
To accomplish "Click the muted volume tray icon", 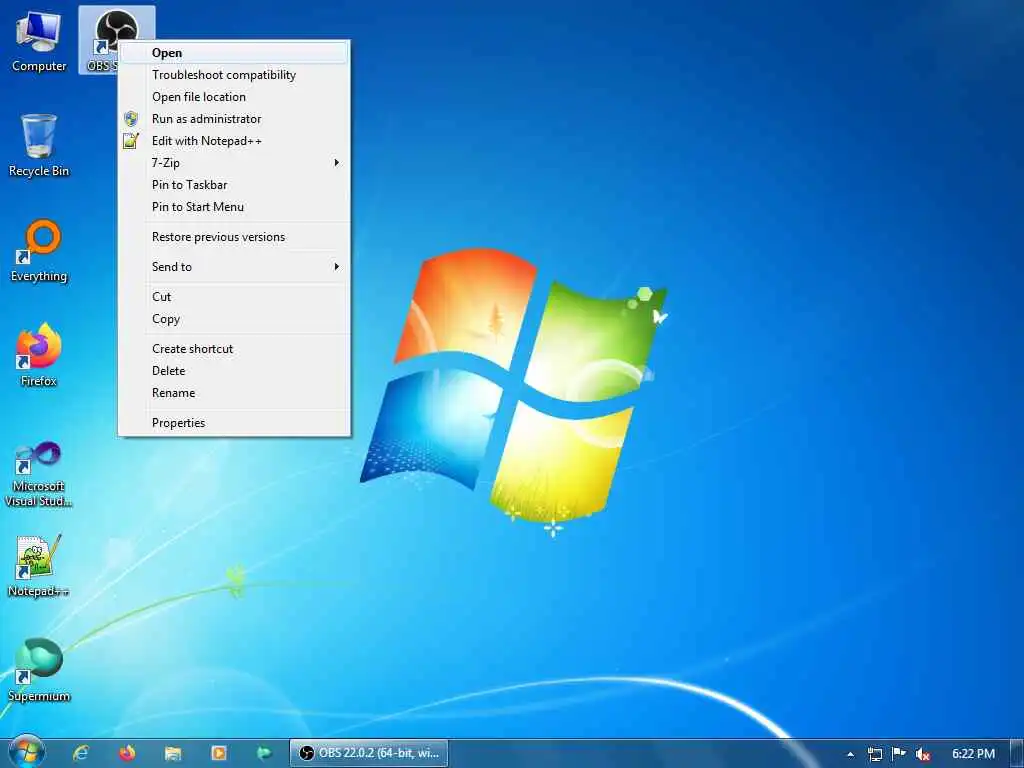I will point(923,754).
